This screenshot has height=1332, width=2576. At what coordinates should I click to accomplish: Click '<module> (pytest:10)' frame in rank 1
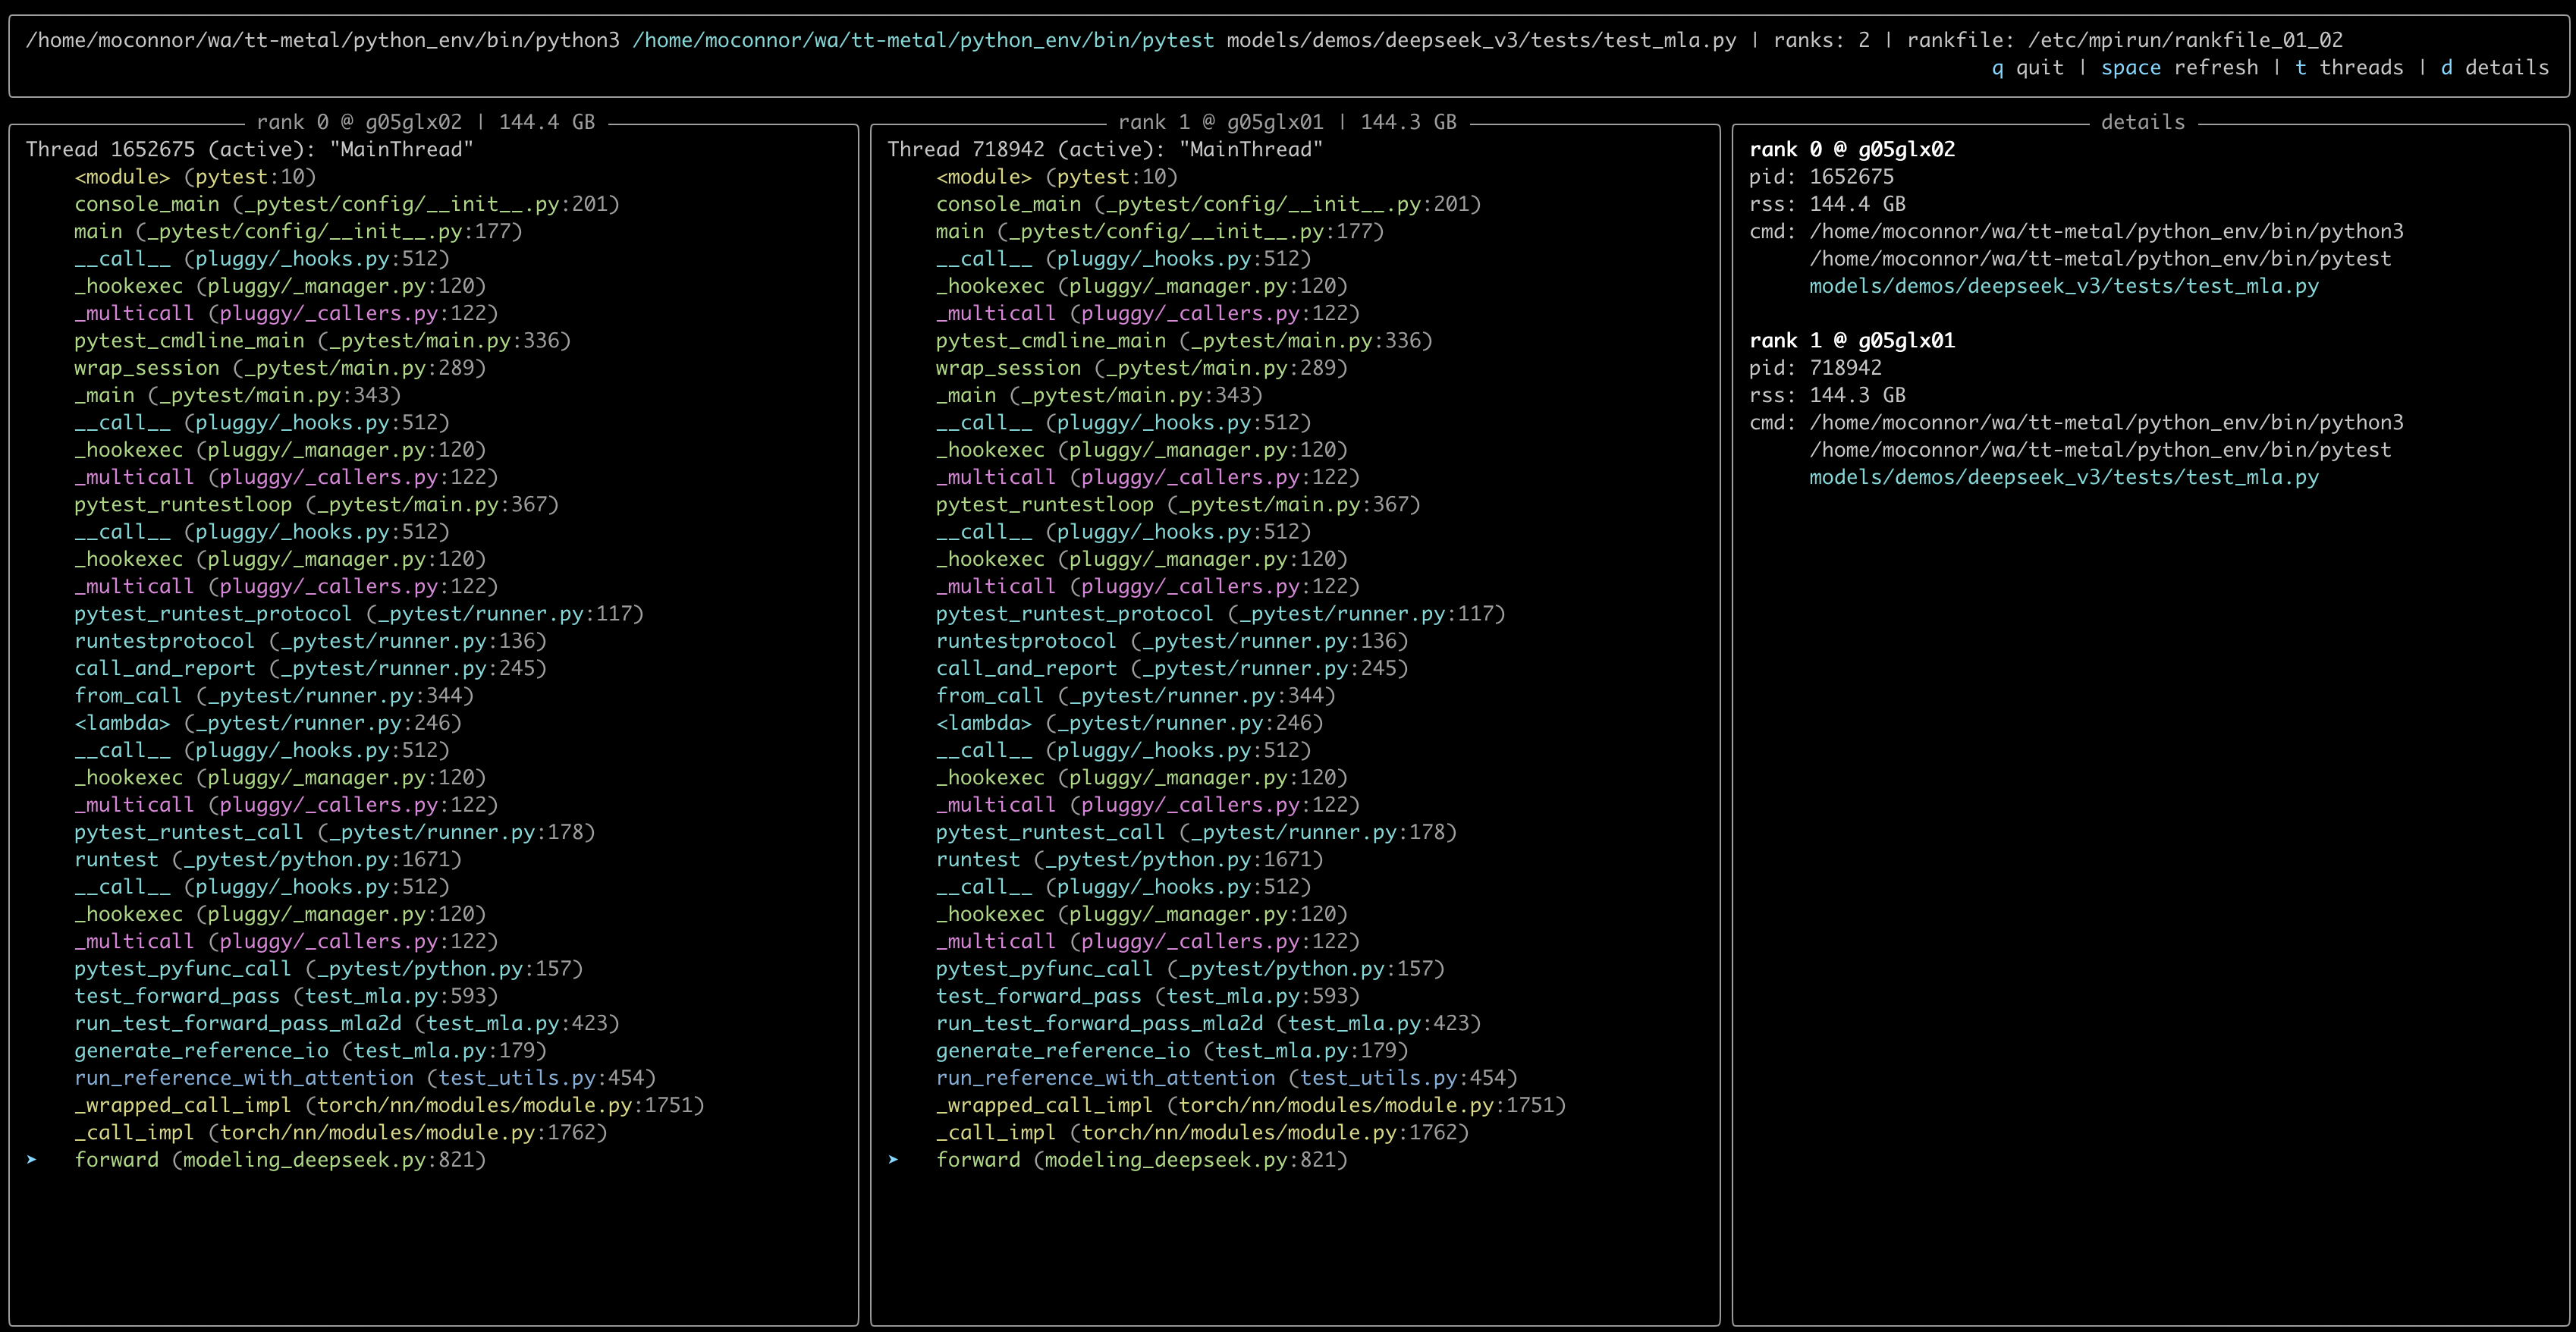(1057, 177)
